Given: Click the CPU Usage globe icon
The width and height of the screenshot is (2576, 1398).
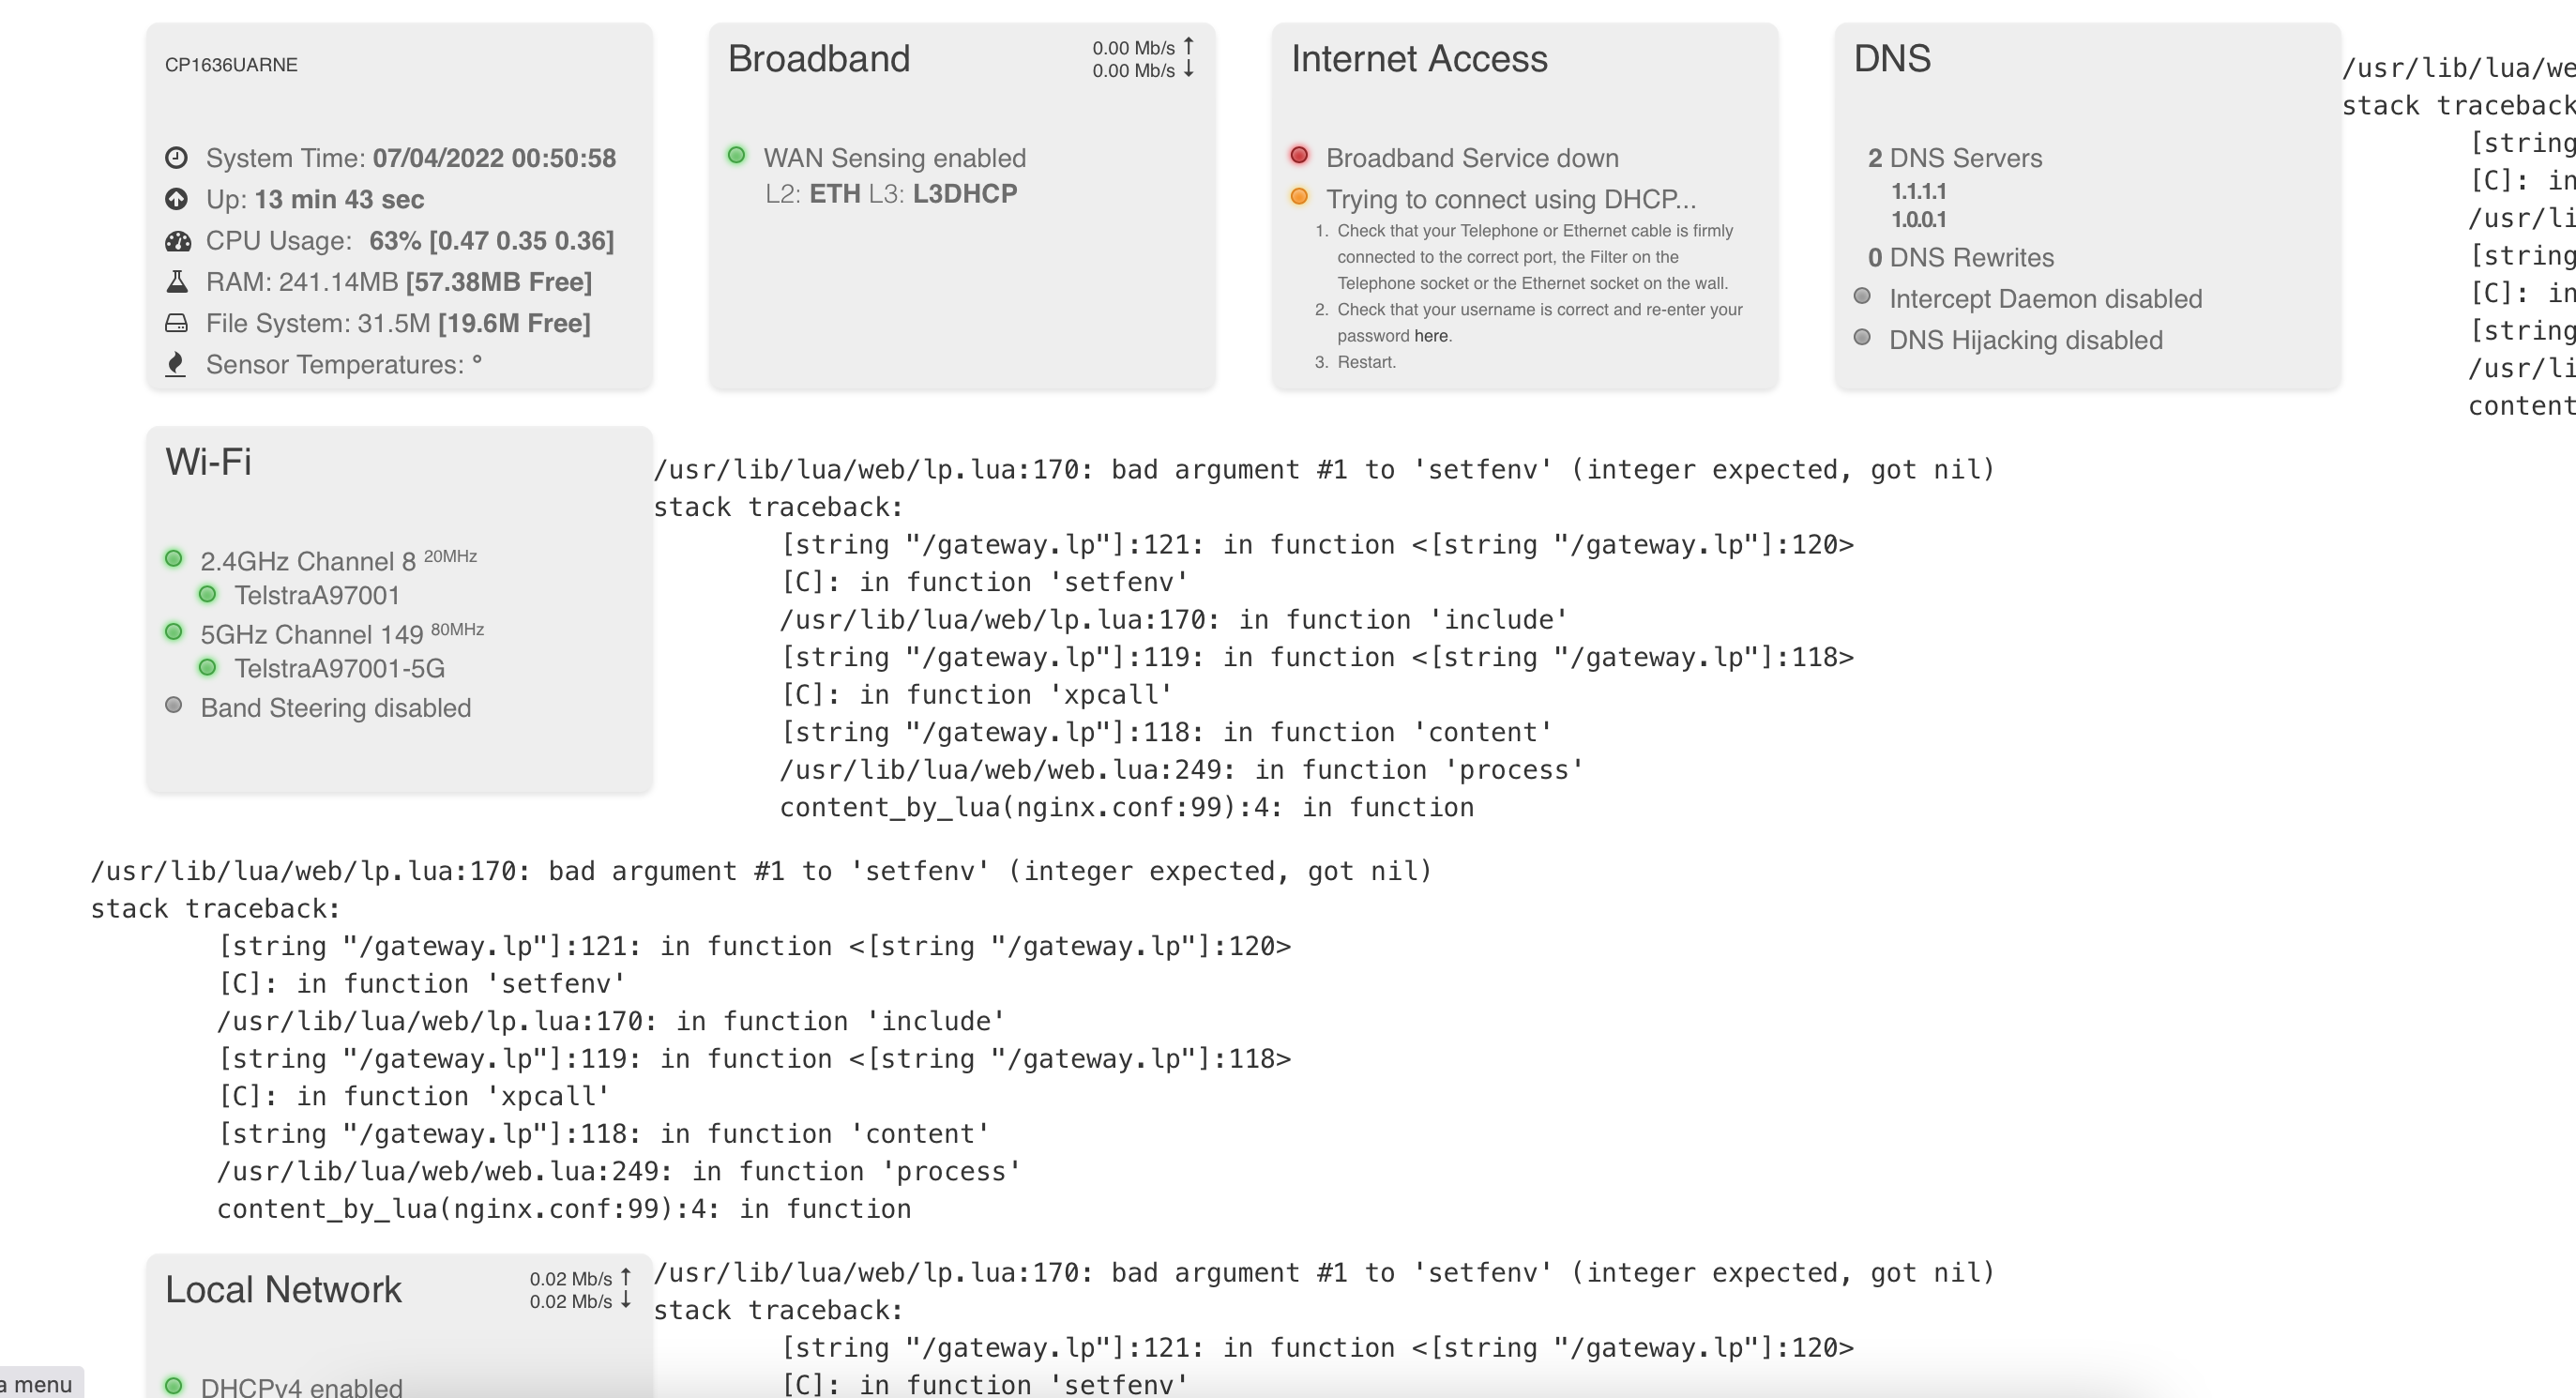Looking at the screenshot, I should pyautogui.click(x=178, y=241).
